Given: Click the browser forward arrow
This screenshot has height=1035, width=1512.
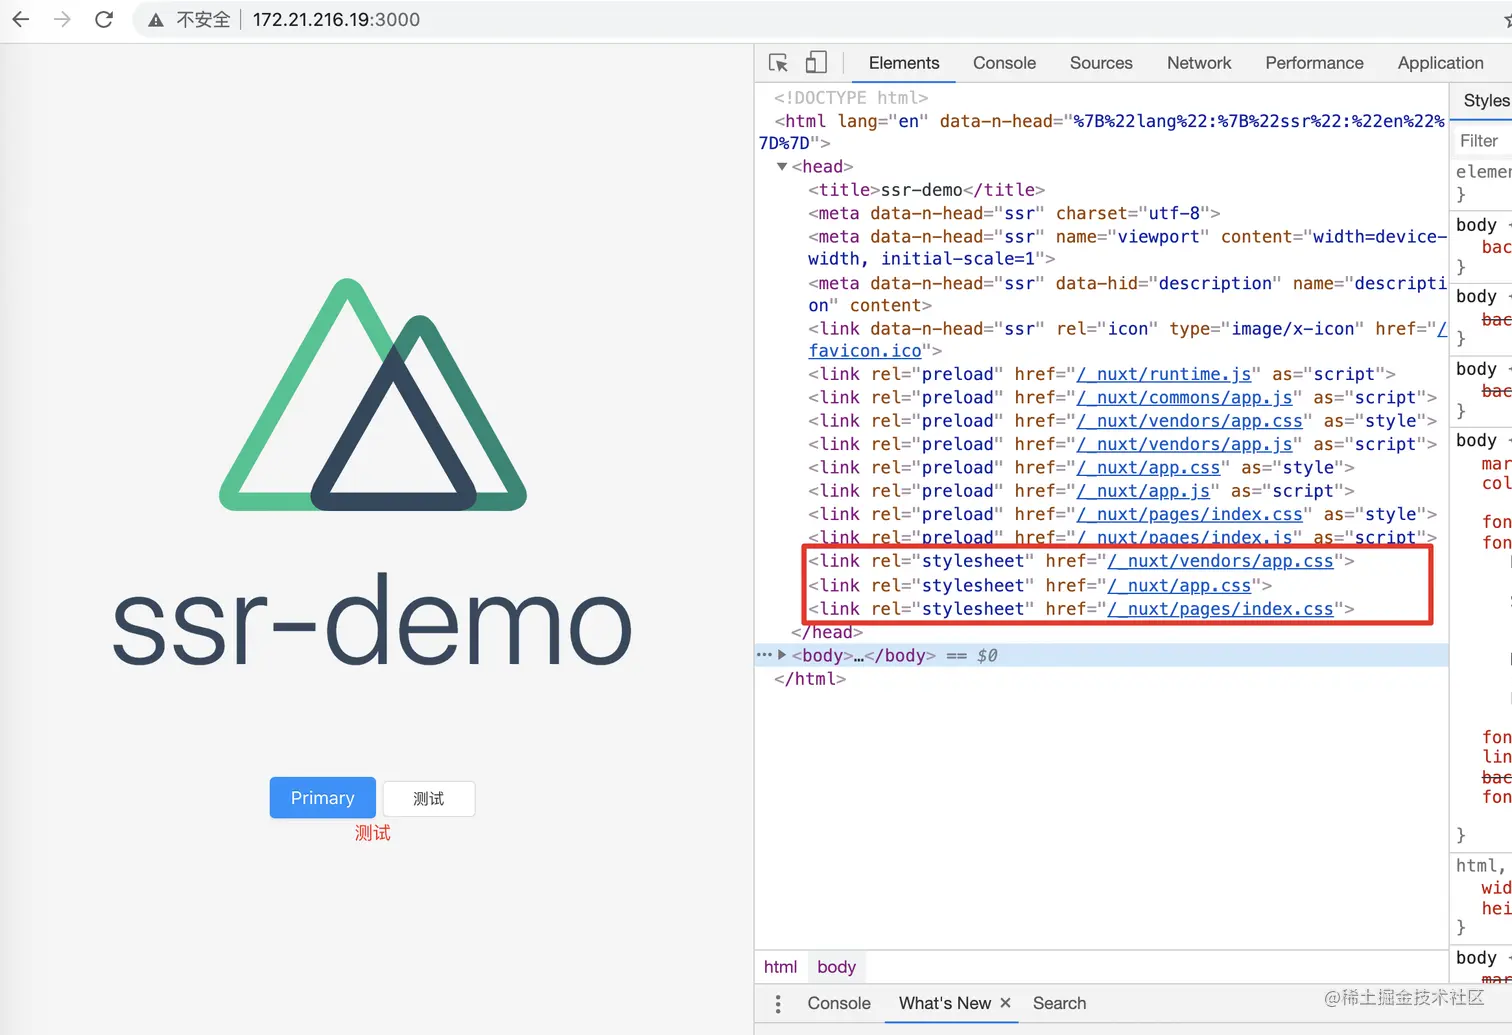Looking at the screenshot, I should (62, 19).
